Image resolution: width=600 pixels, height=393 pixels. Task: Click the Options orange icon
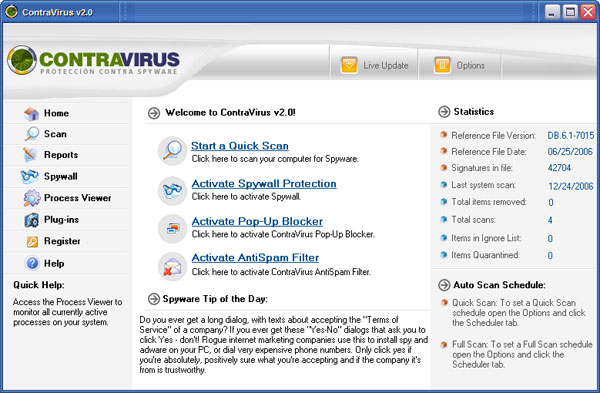[442, 65]
